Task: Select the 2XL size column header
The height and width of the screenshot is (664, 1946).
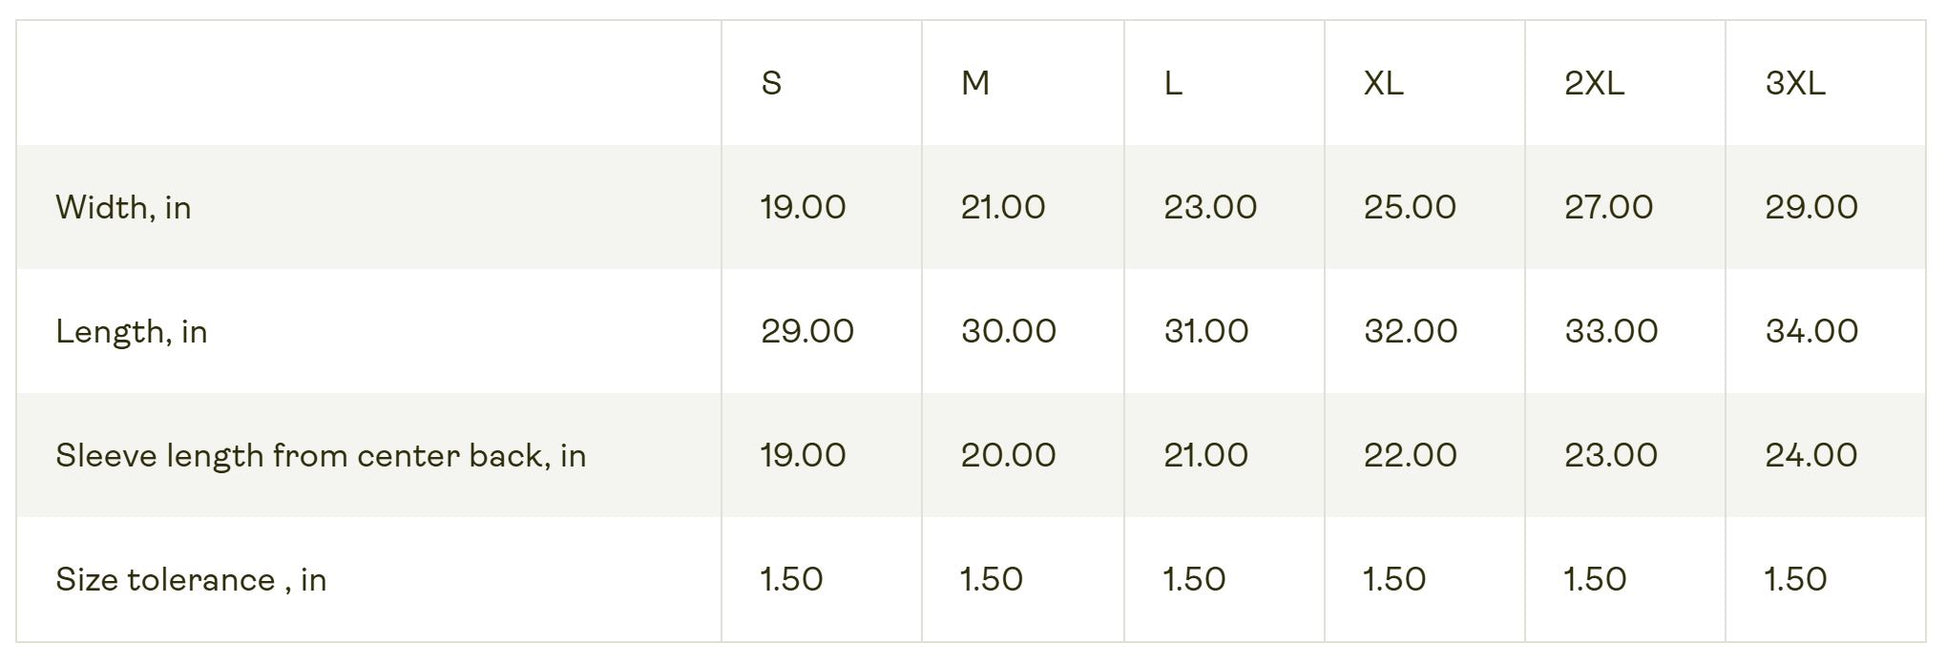Action: point(1594,83)
